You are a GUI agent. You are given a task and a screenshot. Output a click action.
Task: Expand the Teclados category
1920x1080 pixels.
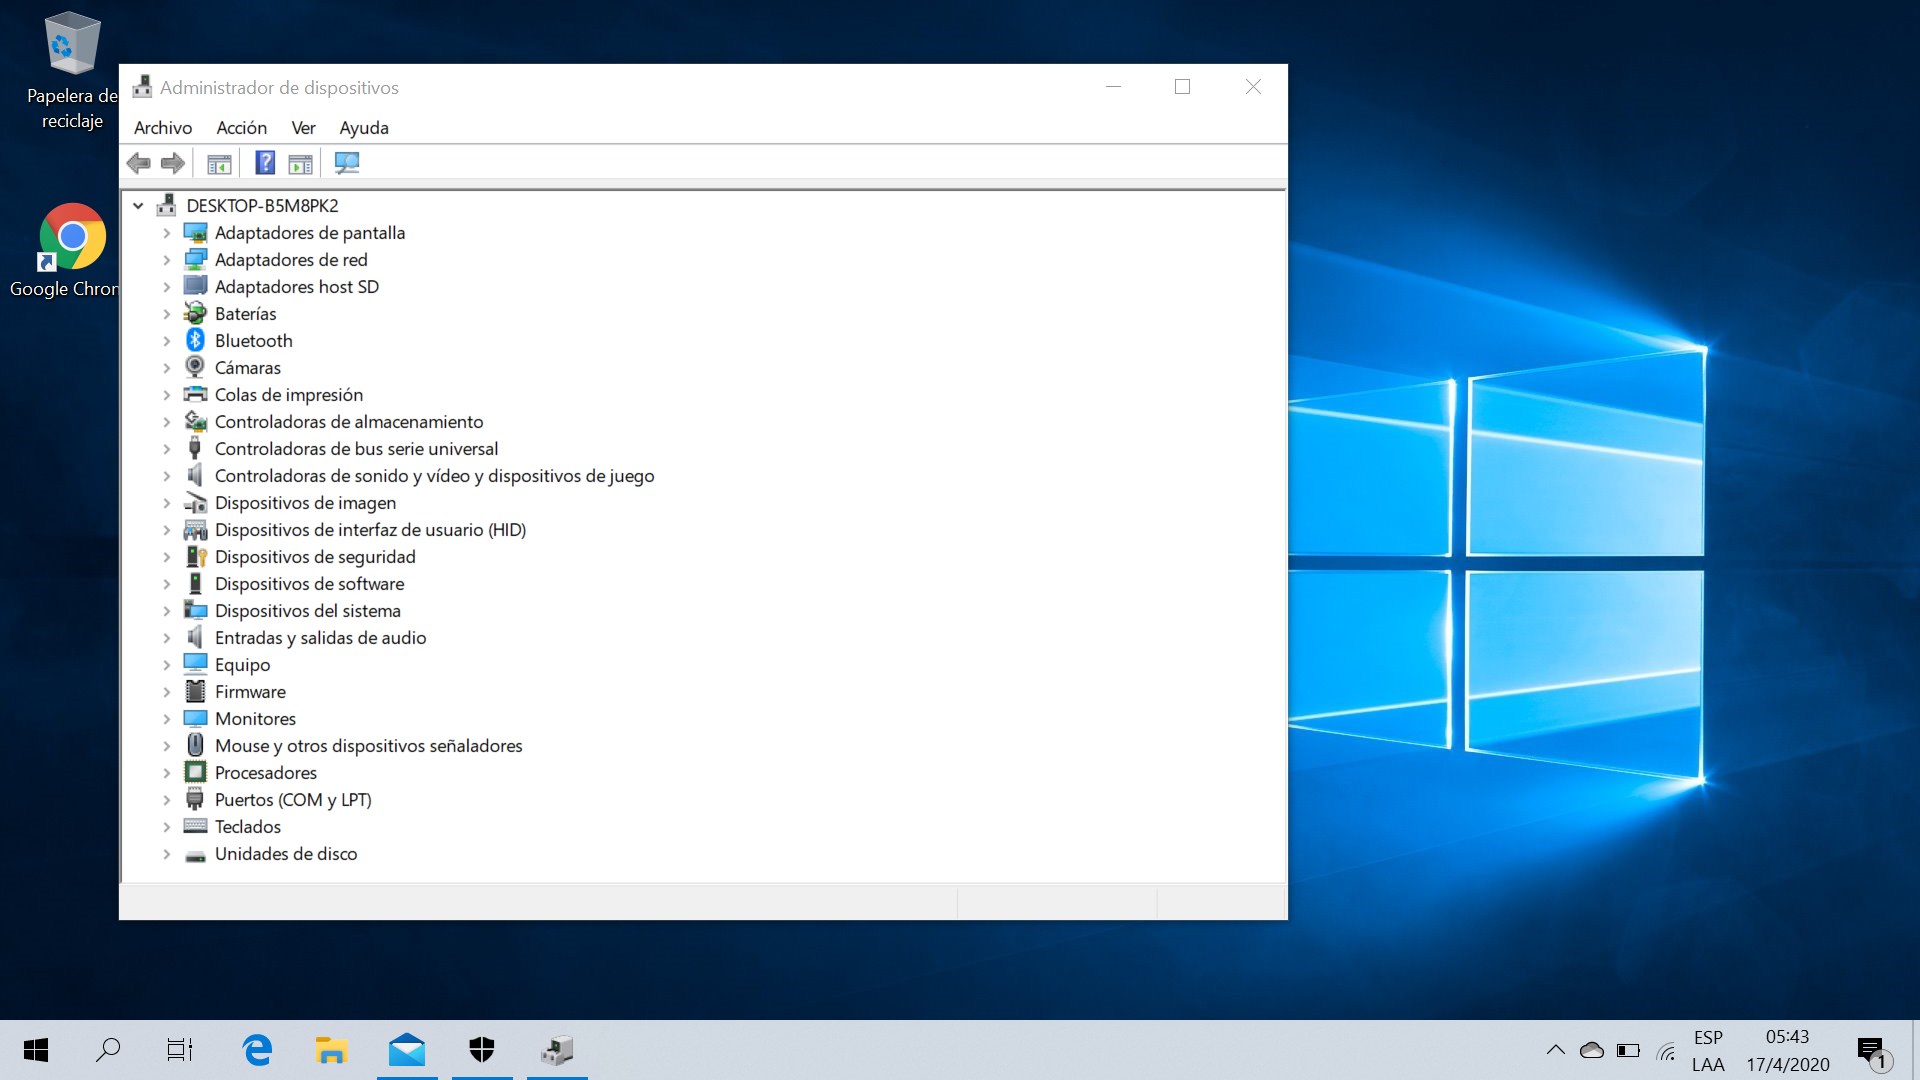[x=167, y=827]
